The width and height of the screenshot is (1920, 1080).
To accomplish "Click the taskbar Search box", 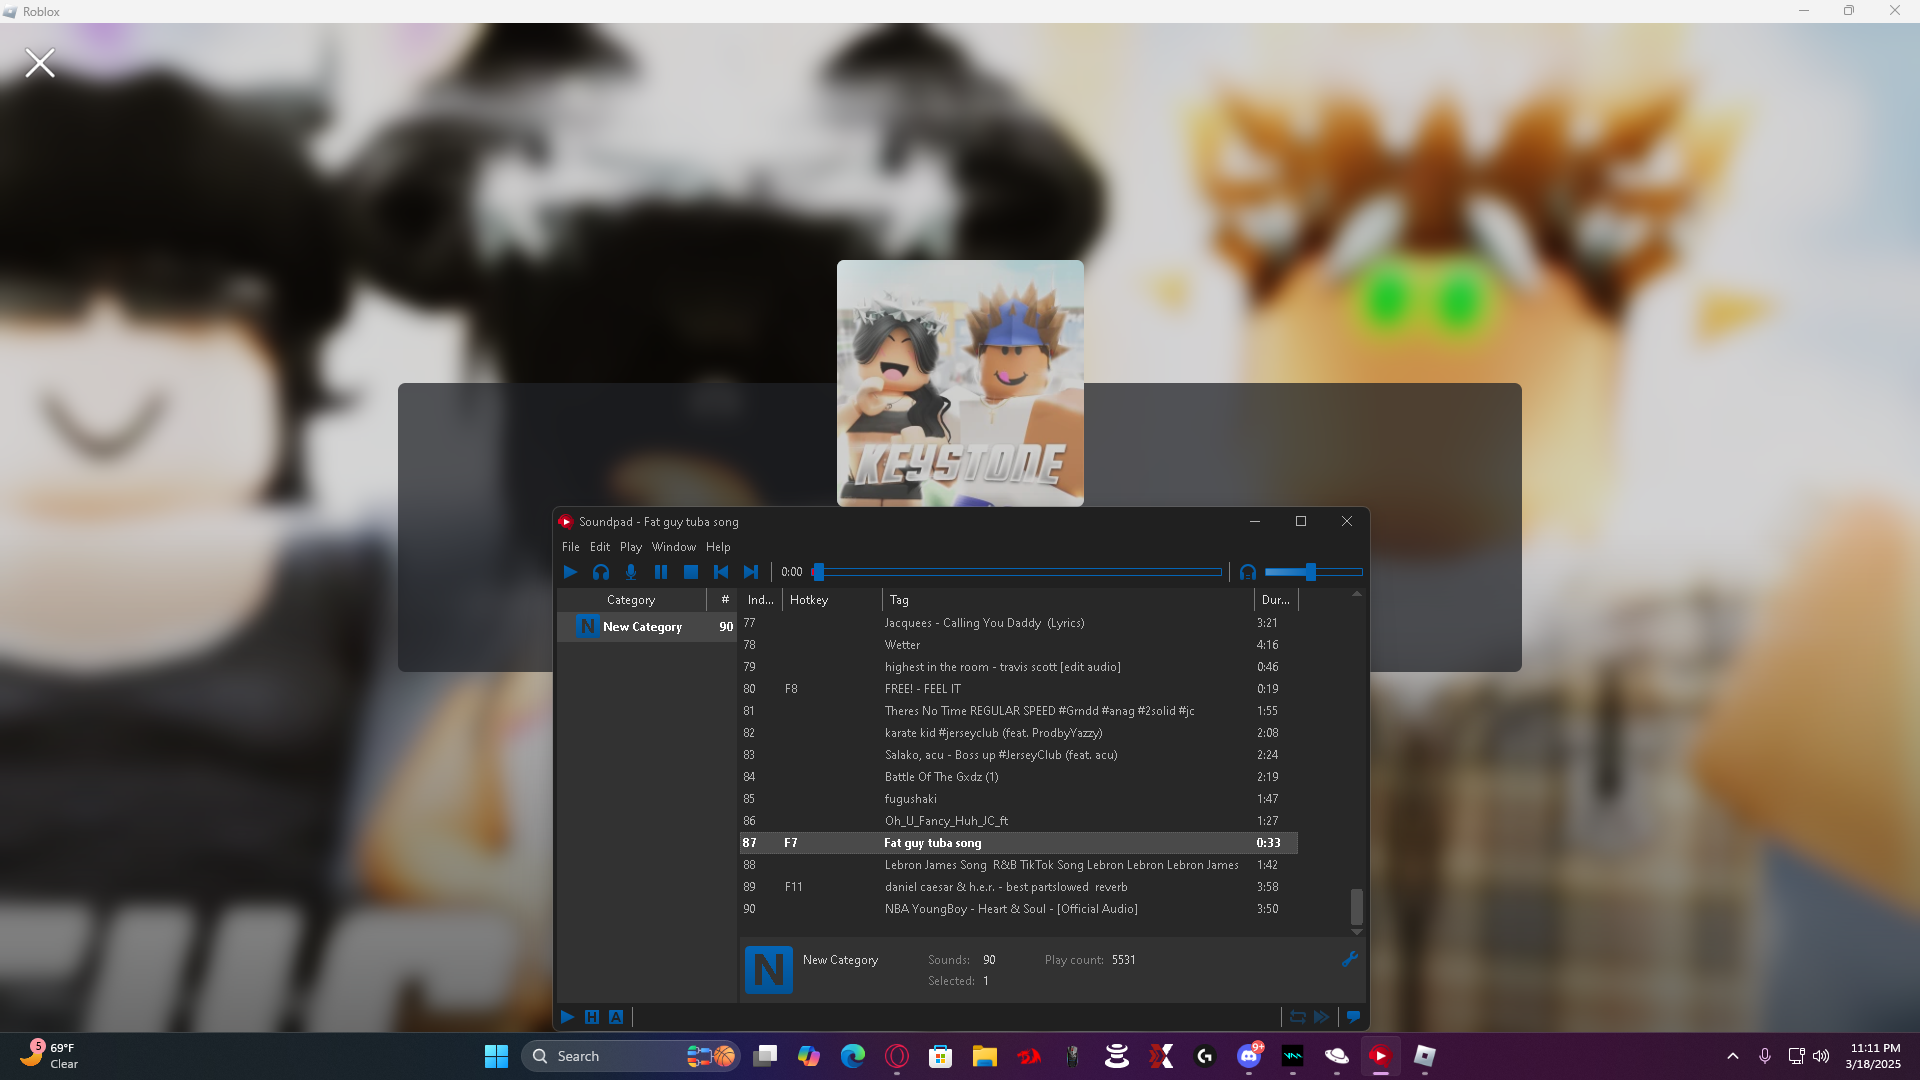I will (x=630, y=1056).
